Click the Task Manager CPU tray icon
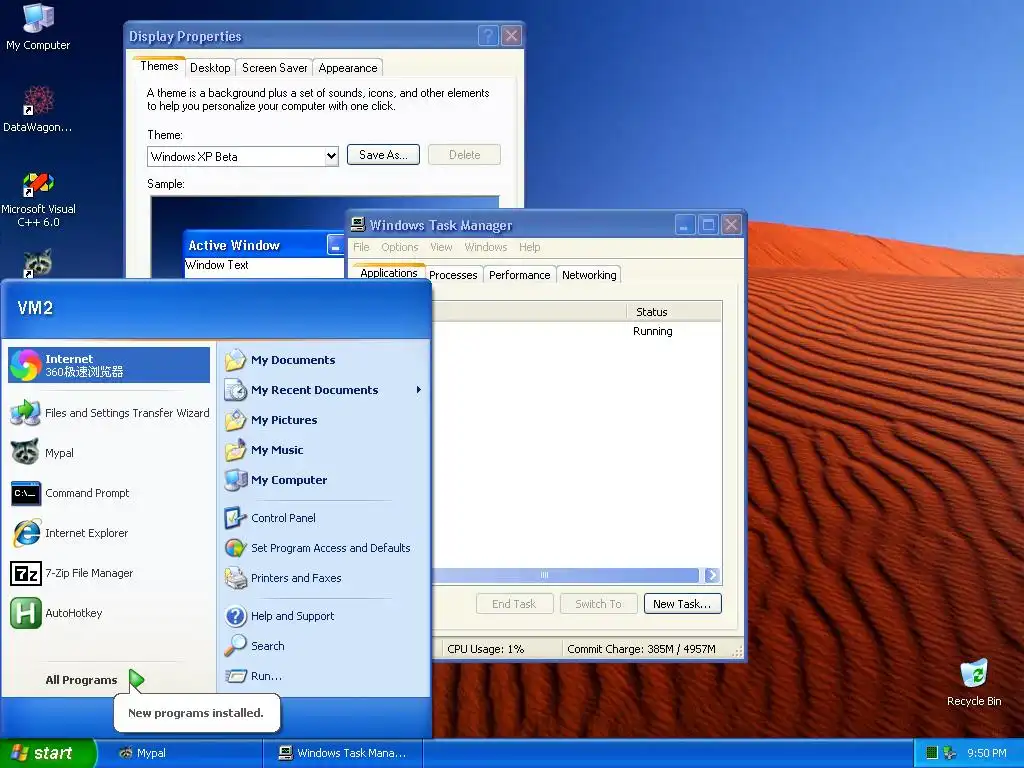This screenshot has height=768, width=1024. [932, 753]
